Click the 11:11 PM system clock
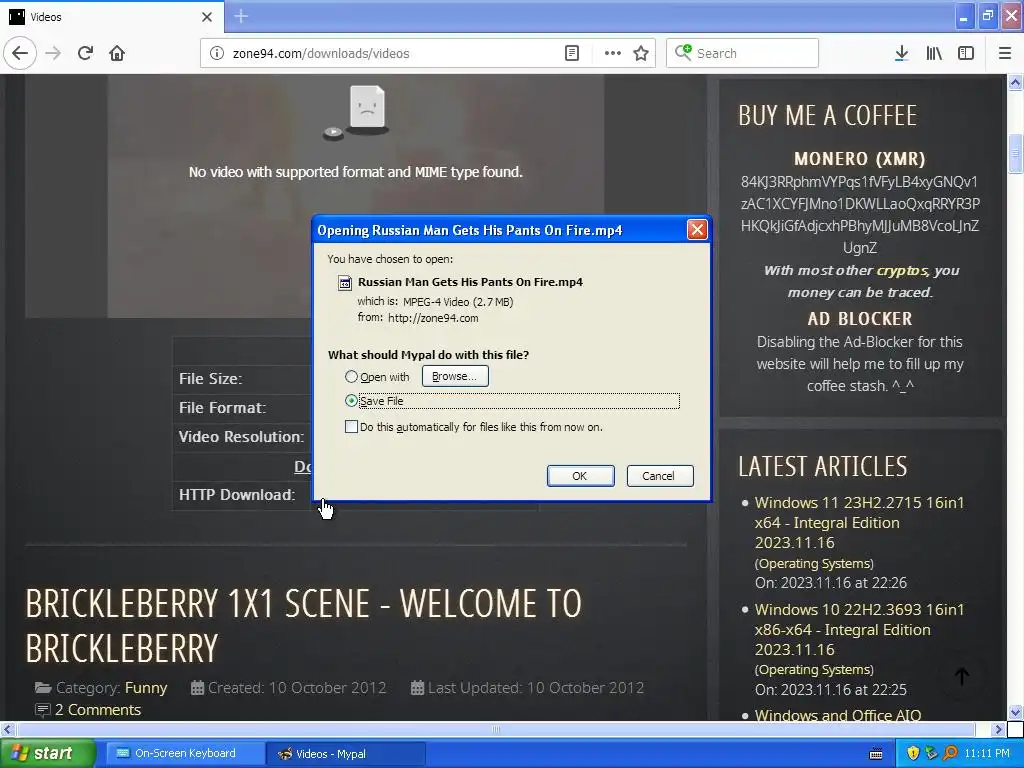 [x=987, y=754]
